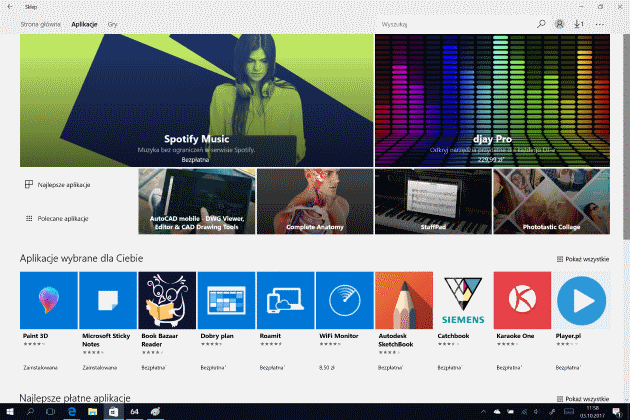The height and width of the screenshot is (420, 630).
Task: Open the more options ellipsis menu
Action: pyautogui.click(x=600, y=25)
